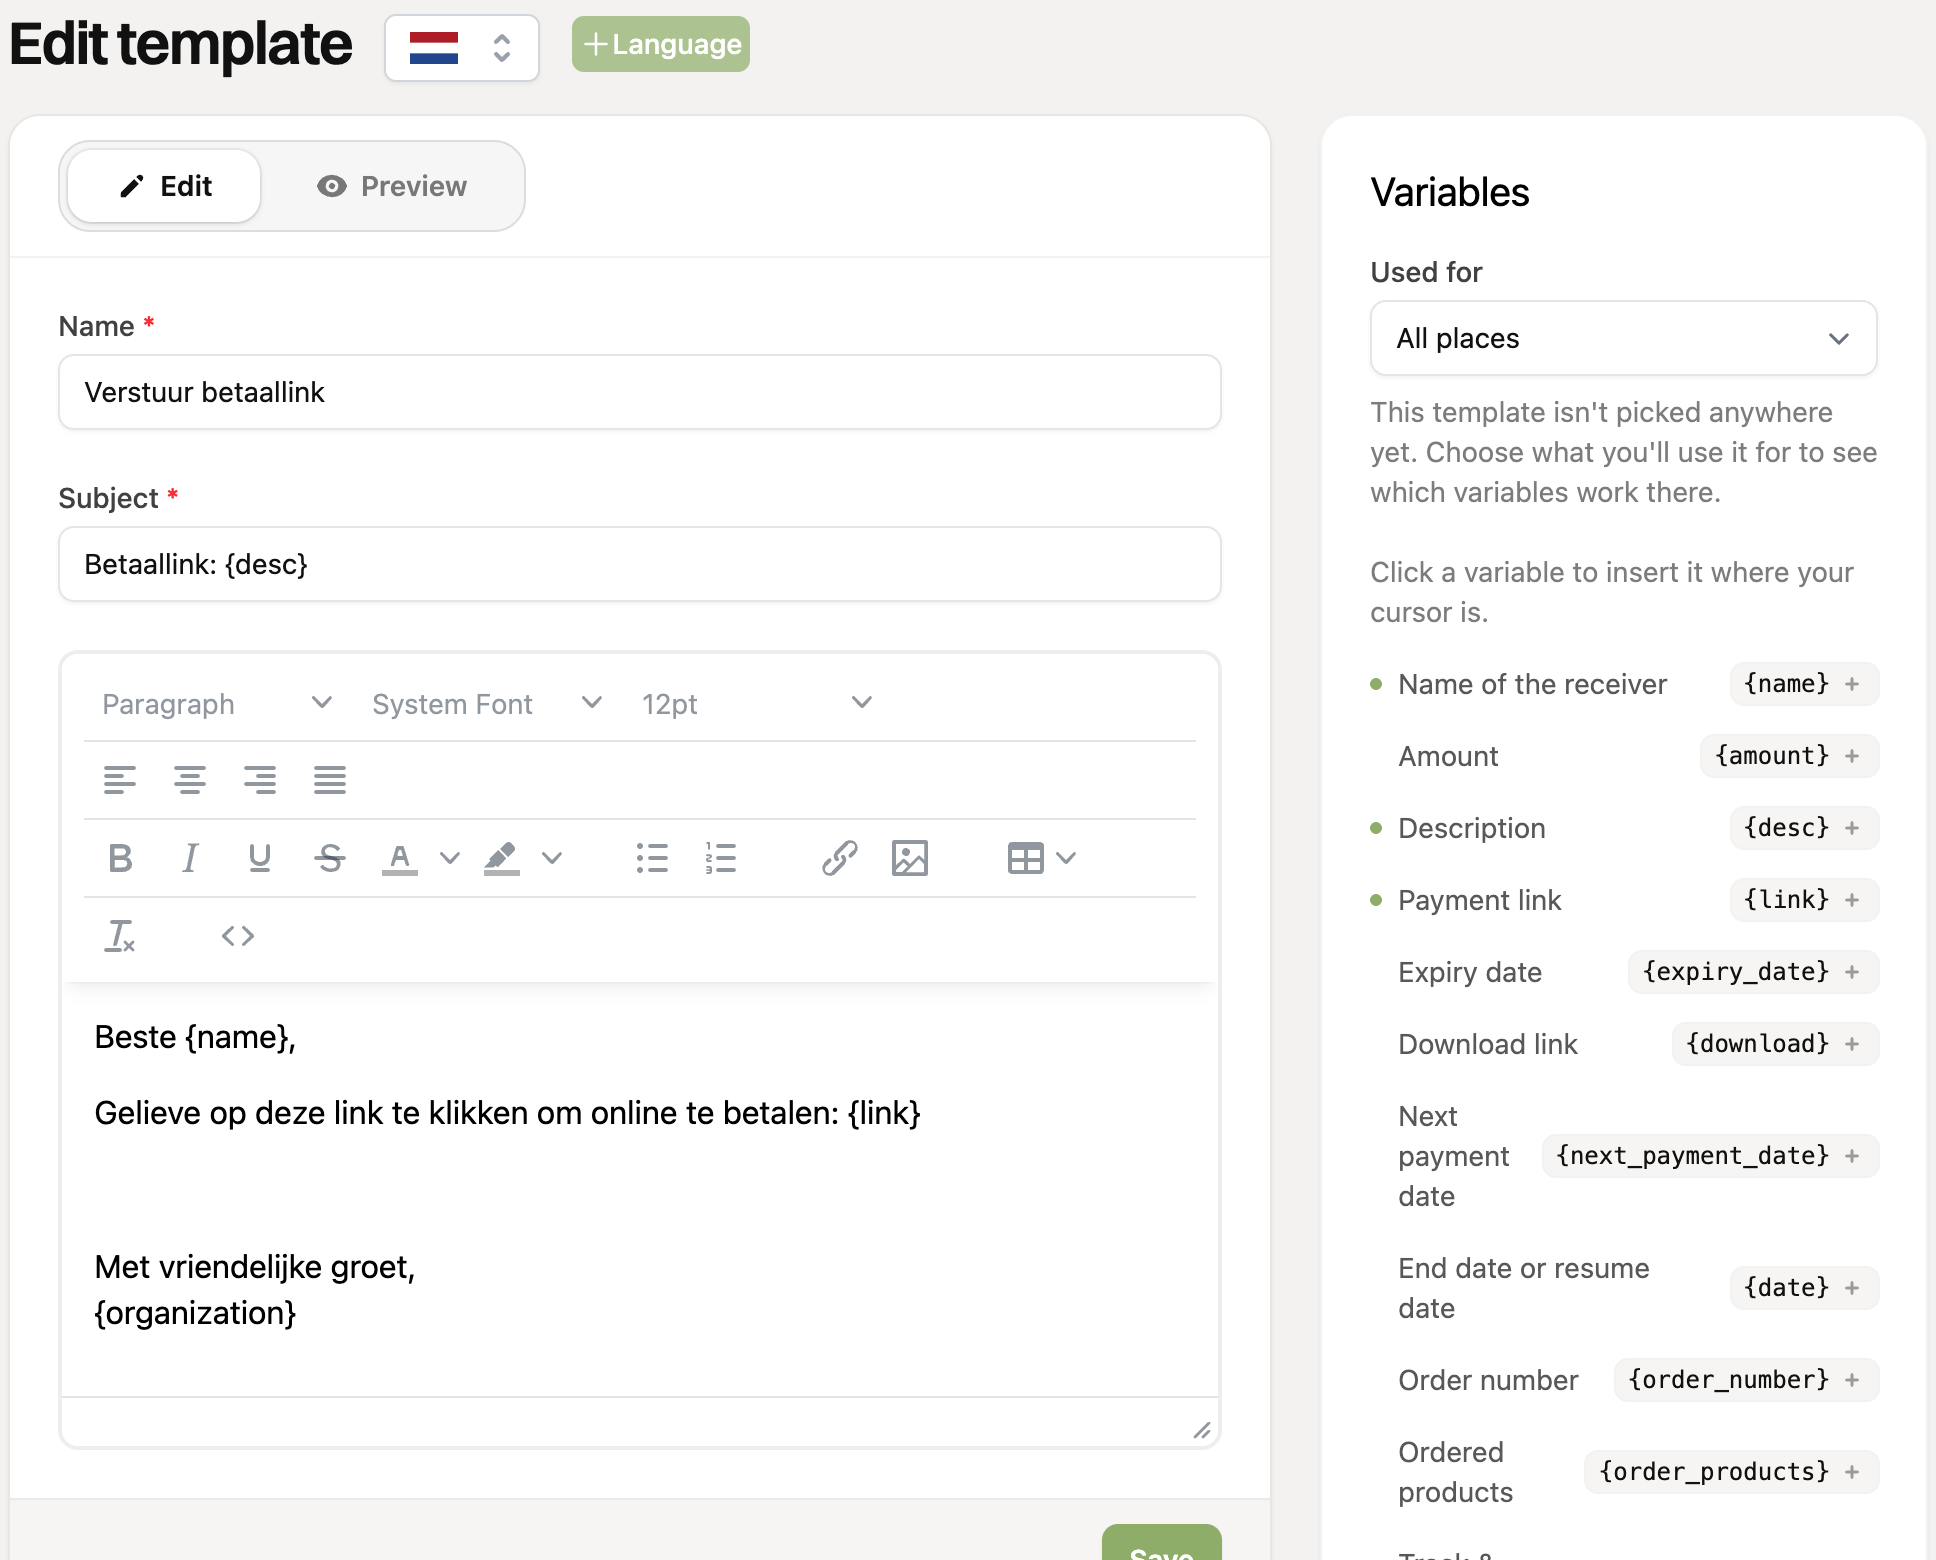The image size is (1936, 1560).
Task: Click the Subject input field
Action: [x=640, y=564]
